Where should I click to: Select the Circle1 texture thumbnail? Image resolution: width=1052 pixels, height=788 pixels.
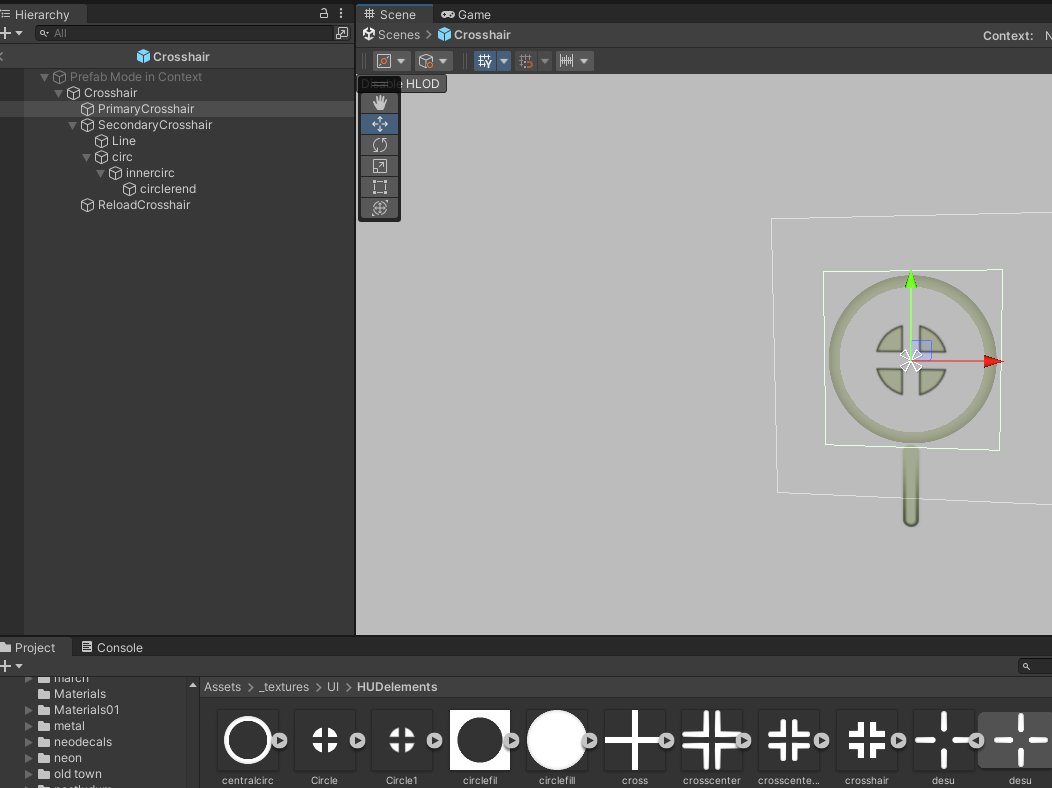tap(402, 740)
